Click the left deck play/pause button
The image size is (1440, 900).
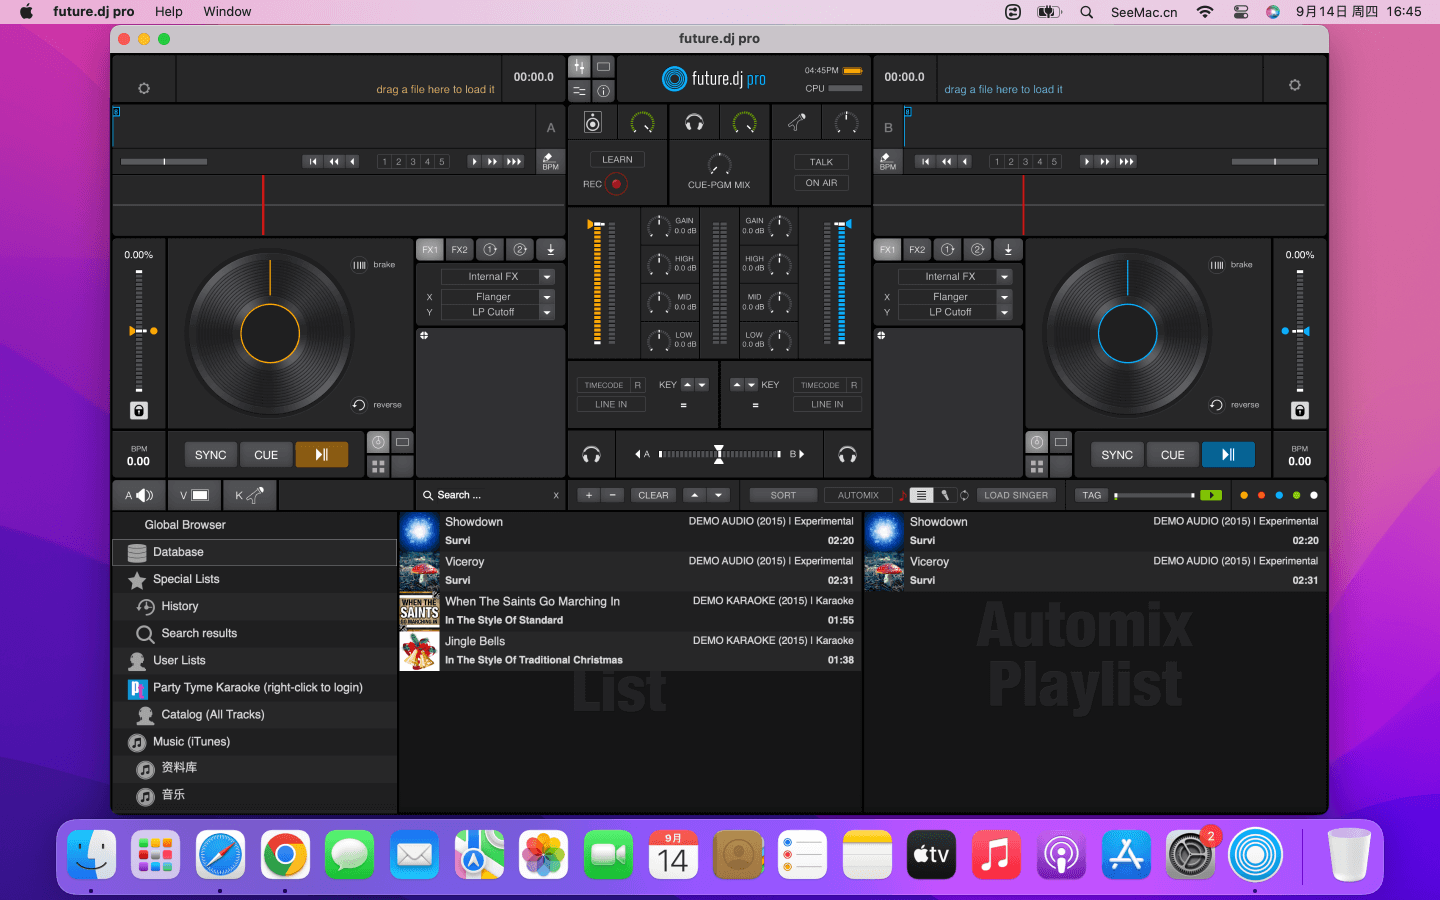pos(321,455)
